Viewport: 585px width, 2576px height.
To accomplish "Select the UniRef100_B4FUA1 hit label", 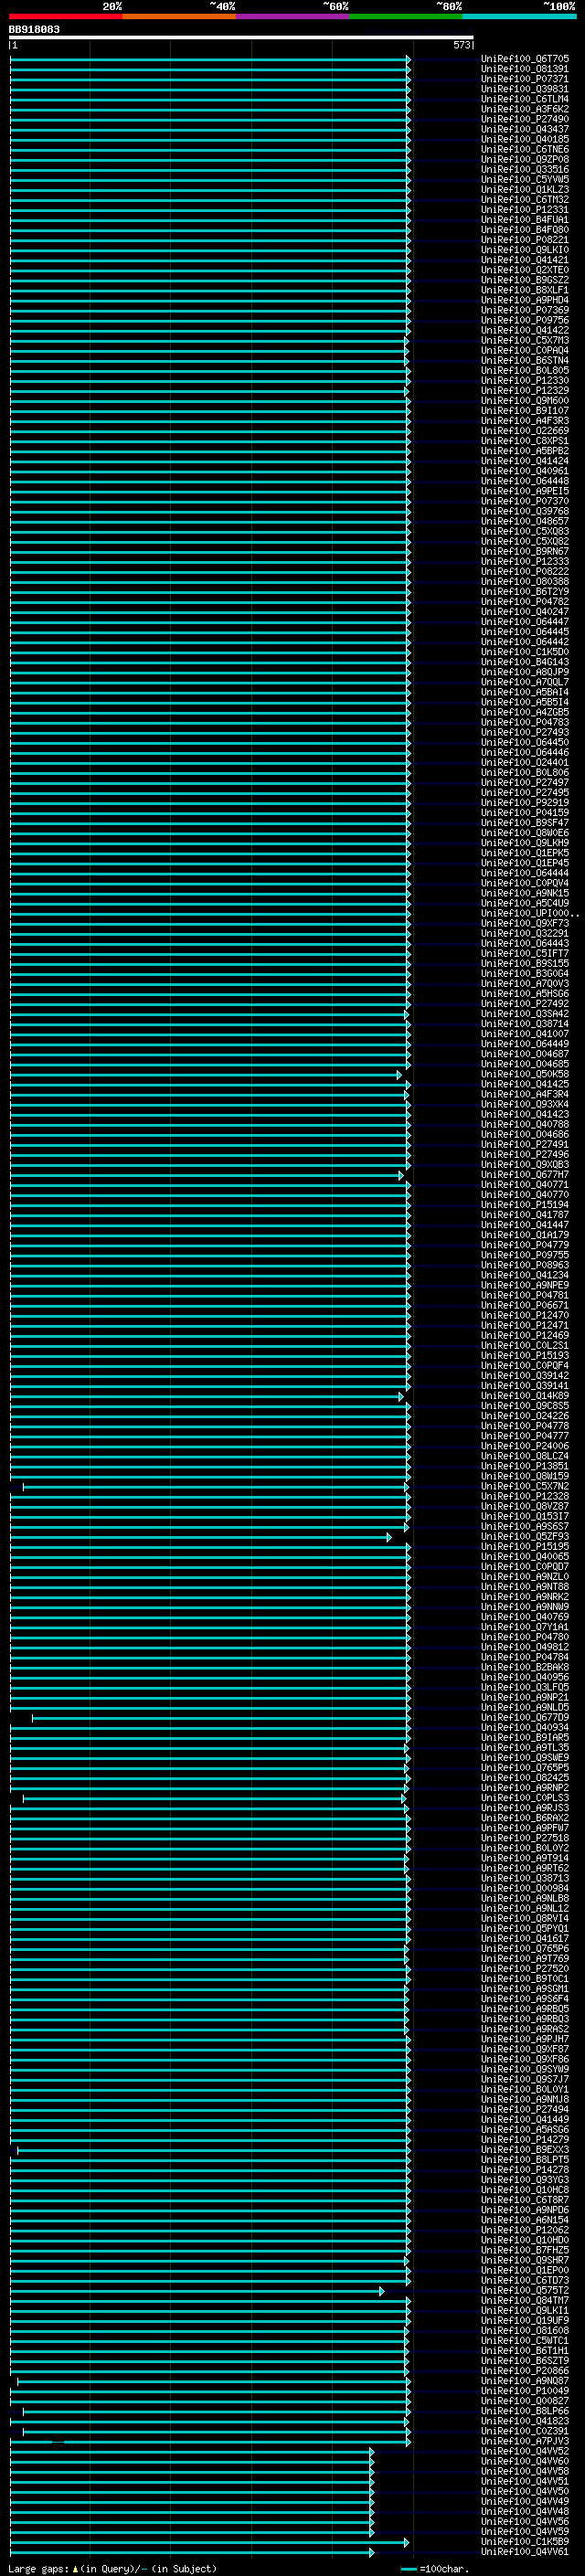I will click(525, 219).
